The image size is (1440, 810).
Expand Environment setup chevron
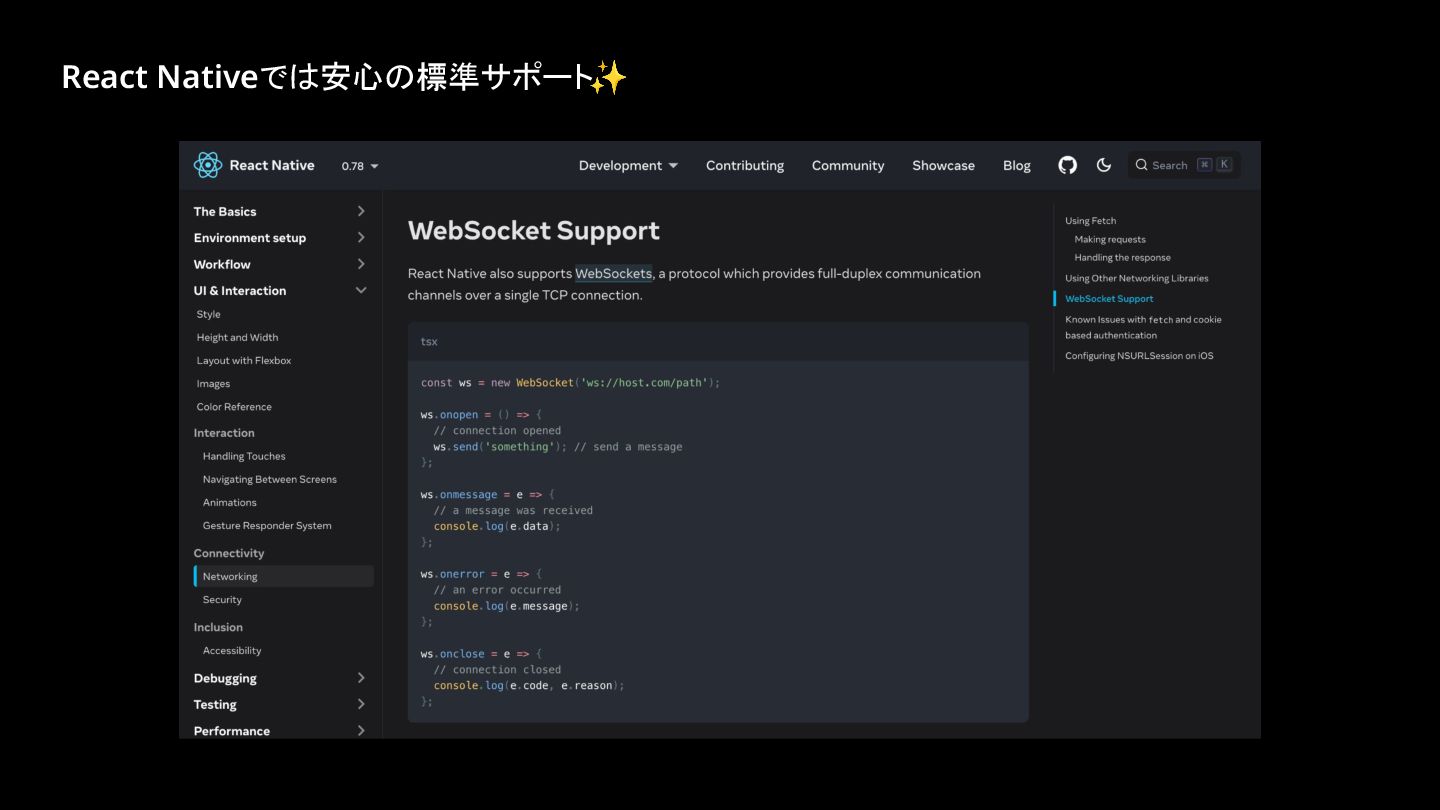361,238
